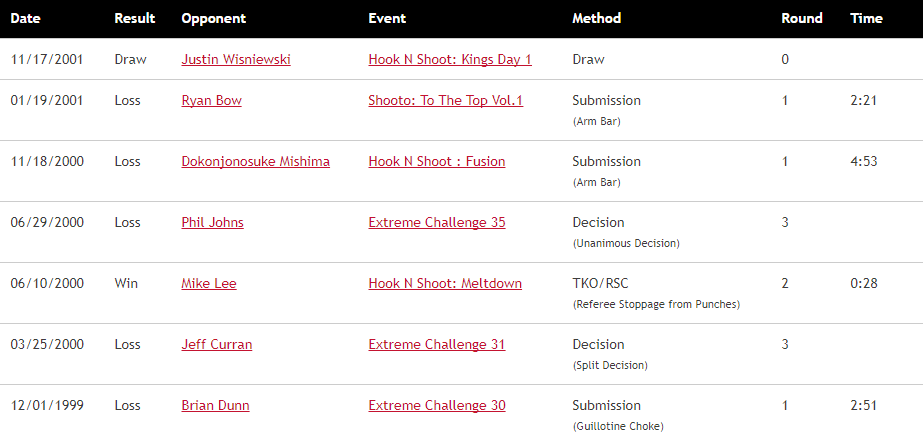
Task: Click the Result column header
Action: [135, 18]
